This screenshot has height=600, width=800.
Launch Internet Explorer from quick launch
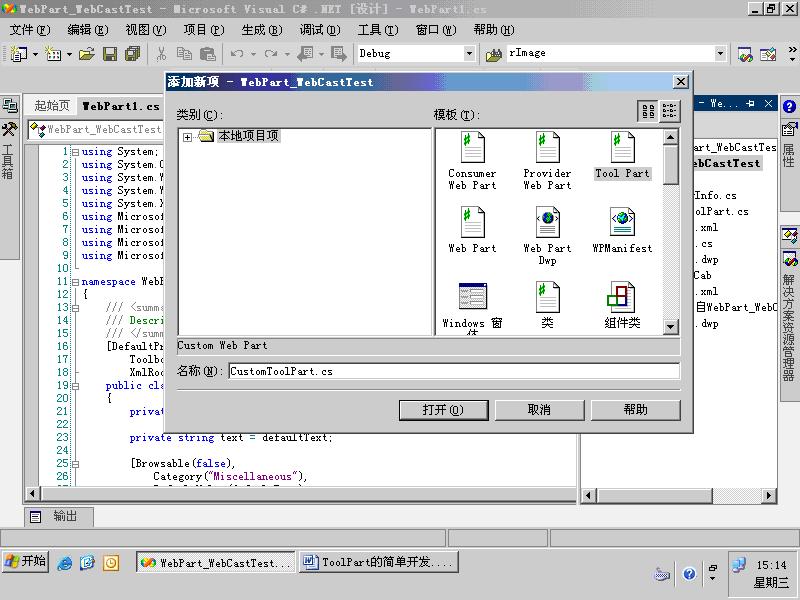(x=65, y=563)
